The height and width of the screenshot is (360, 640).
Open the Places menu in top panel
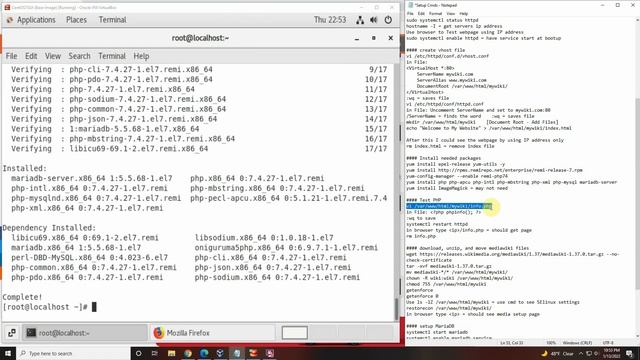pos(76,20)
